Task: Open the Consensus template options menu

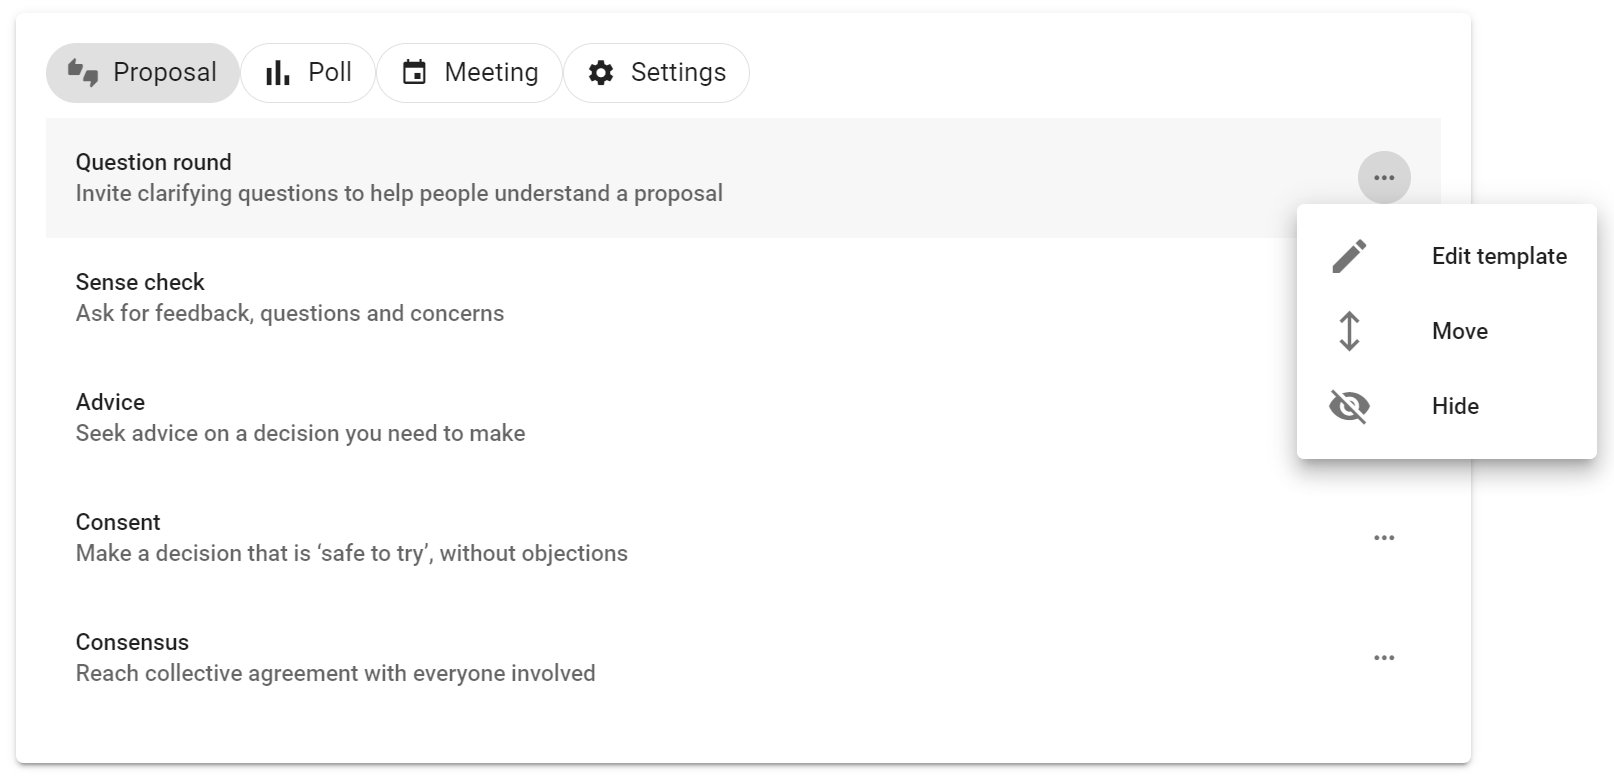Action: click(x=1384, y=657)
